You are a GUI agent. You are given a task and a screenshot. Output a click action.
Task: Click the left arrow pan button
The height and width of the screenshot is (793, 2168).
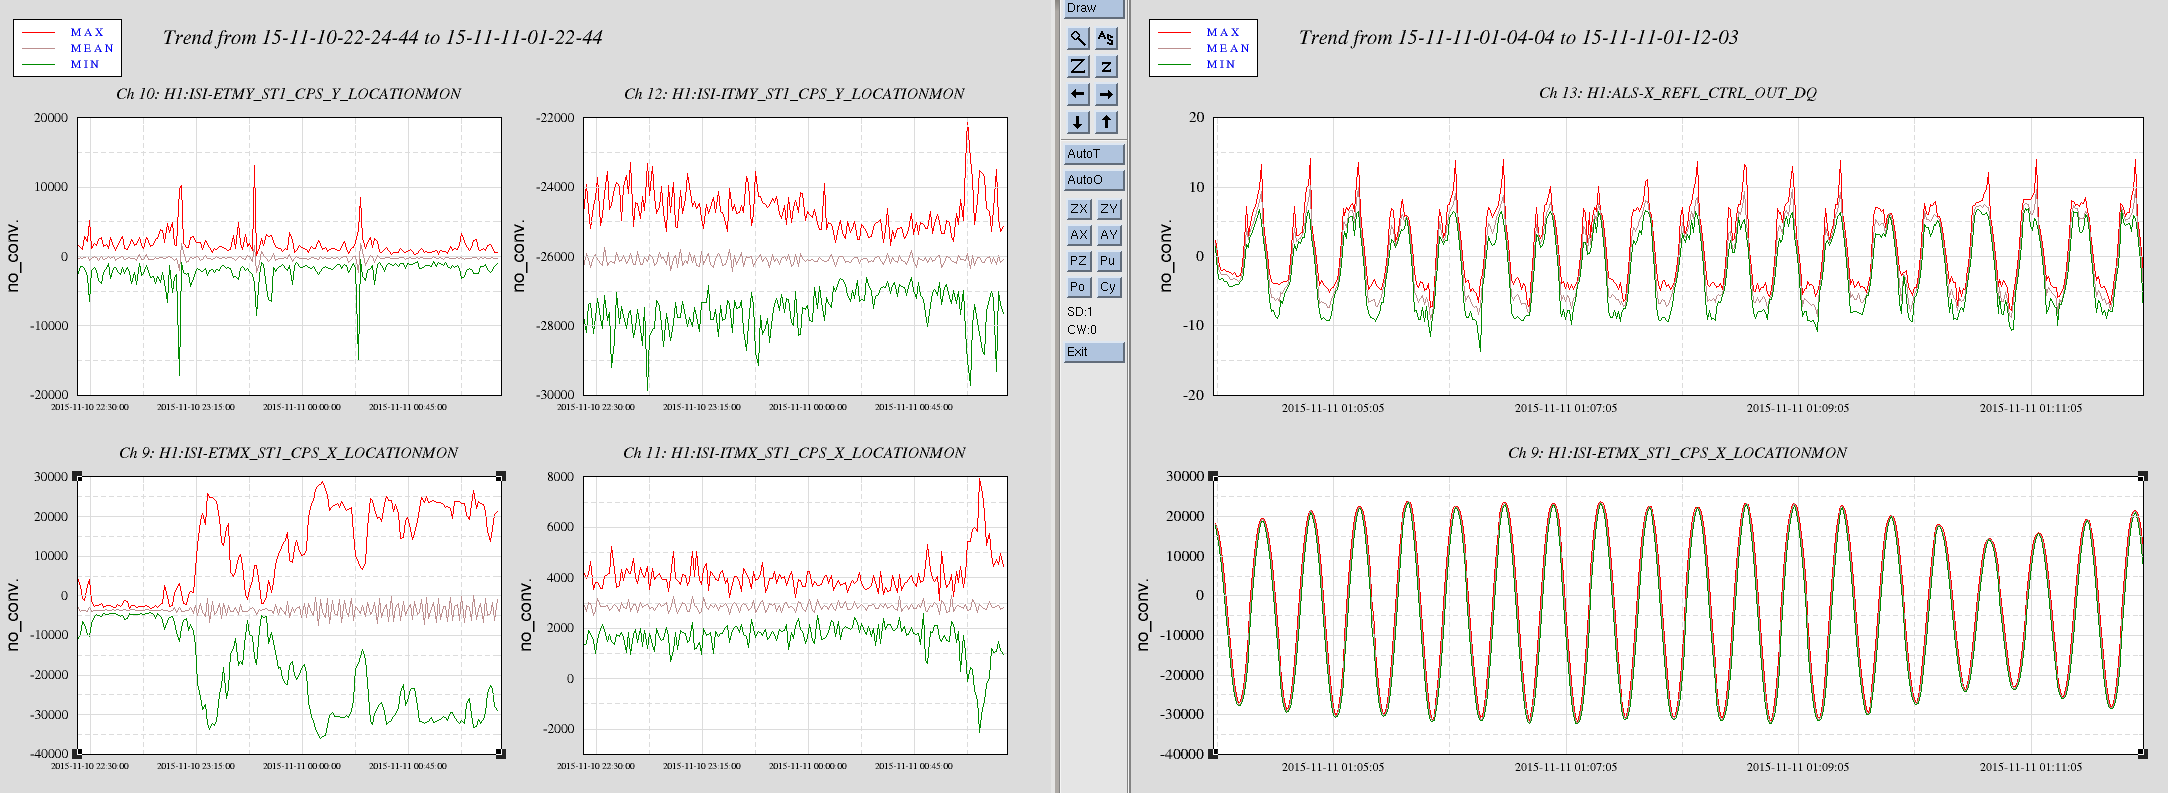(x=1078, y=94)
